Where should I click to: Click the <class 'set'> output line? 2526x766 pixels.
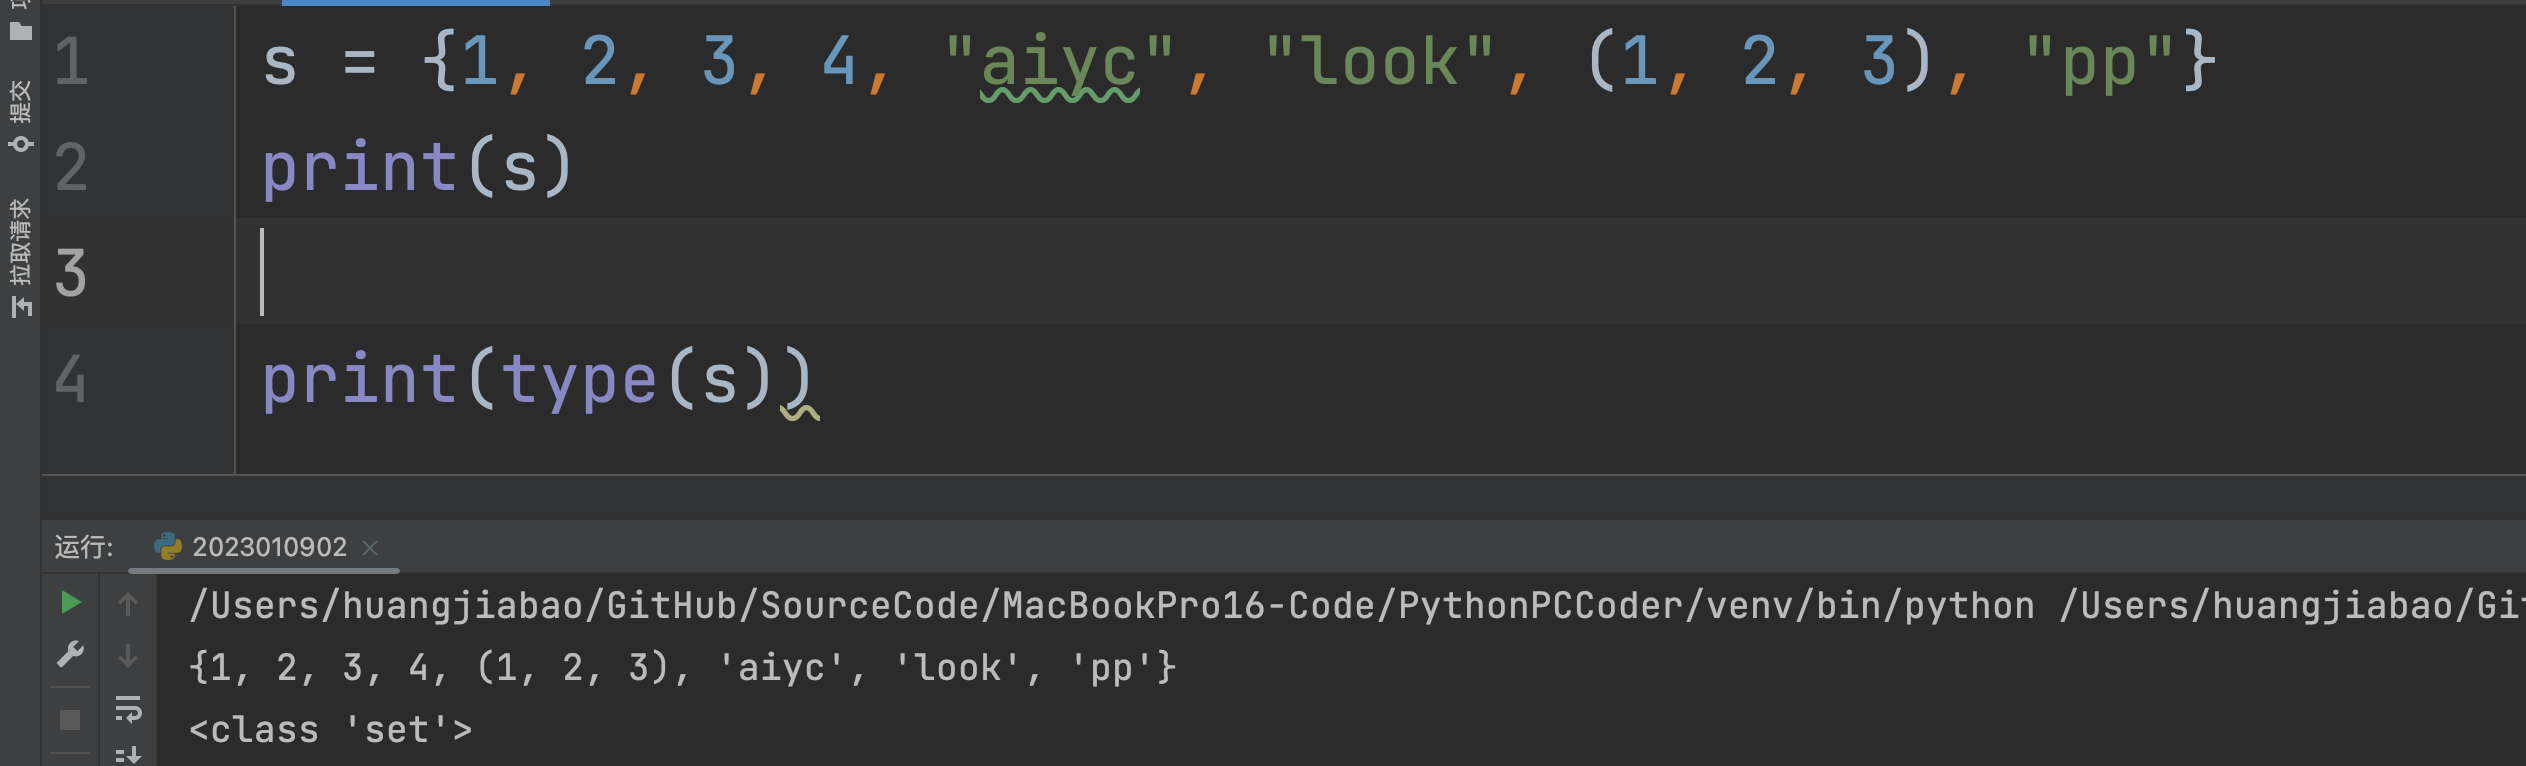pyautogui.click(x=331, y=730)
